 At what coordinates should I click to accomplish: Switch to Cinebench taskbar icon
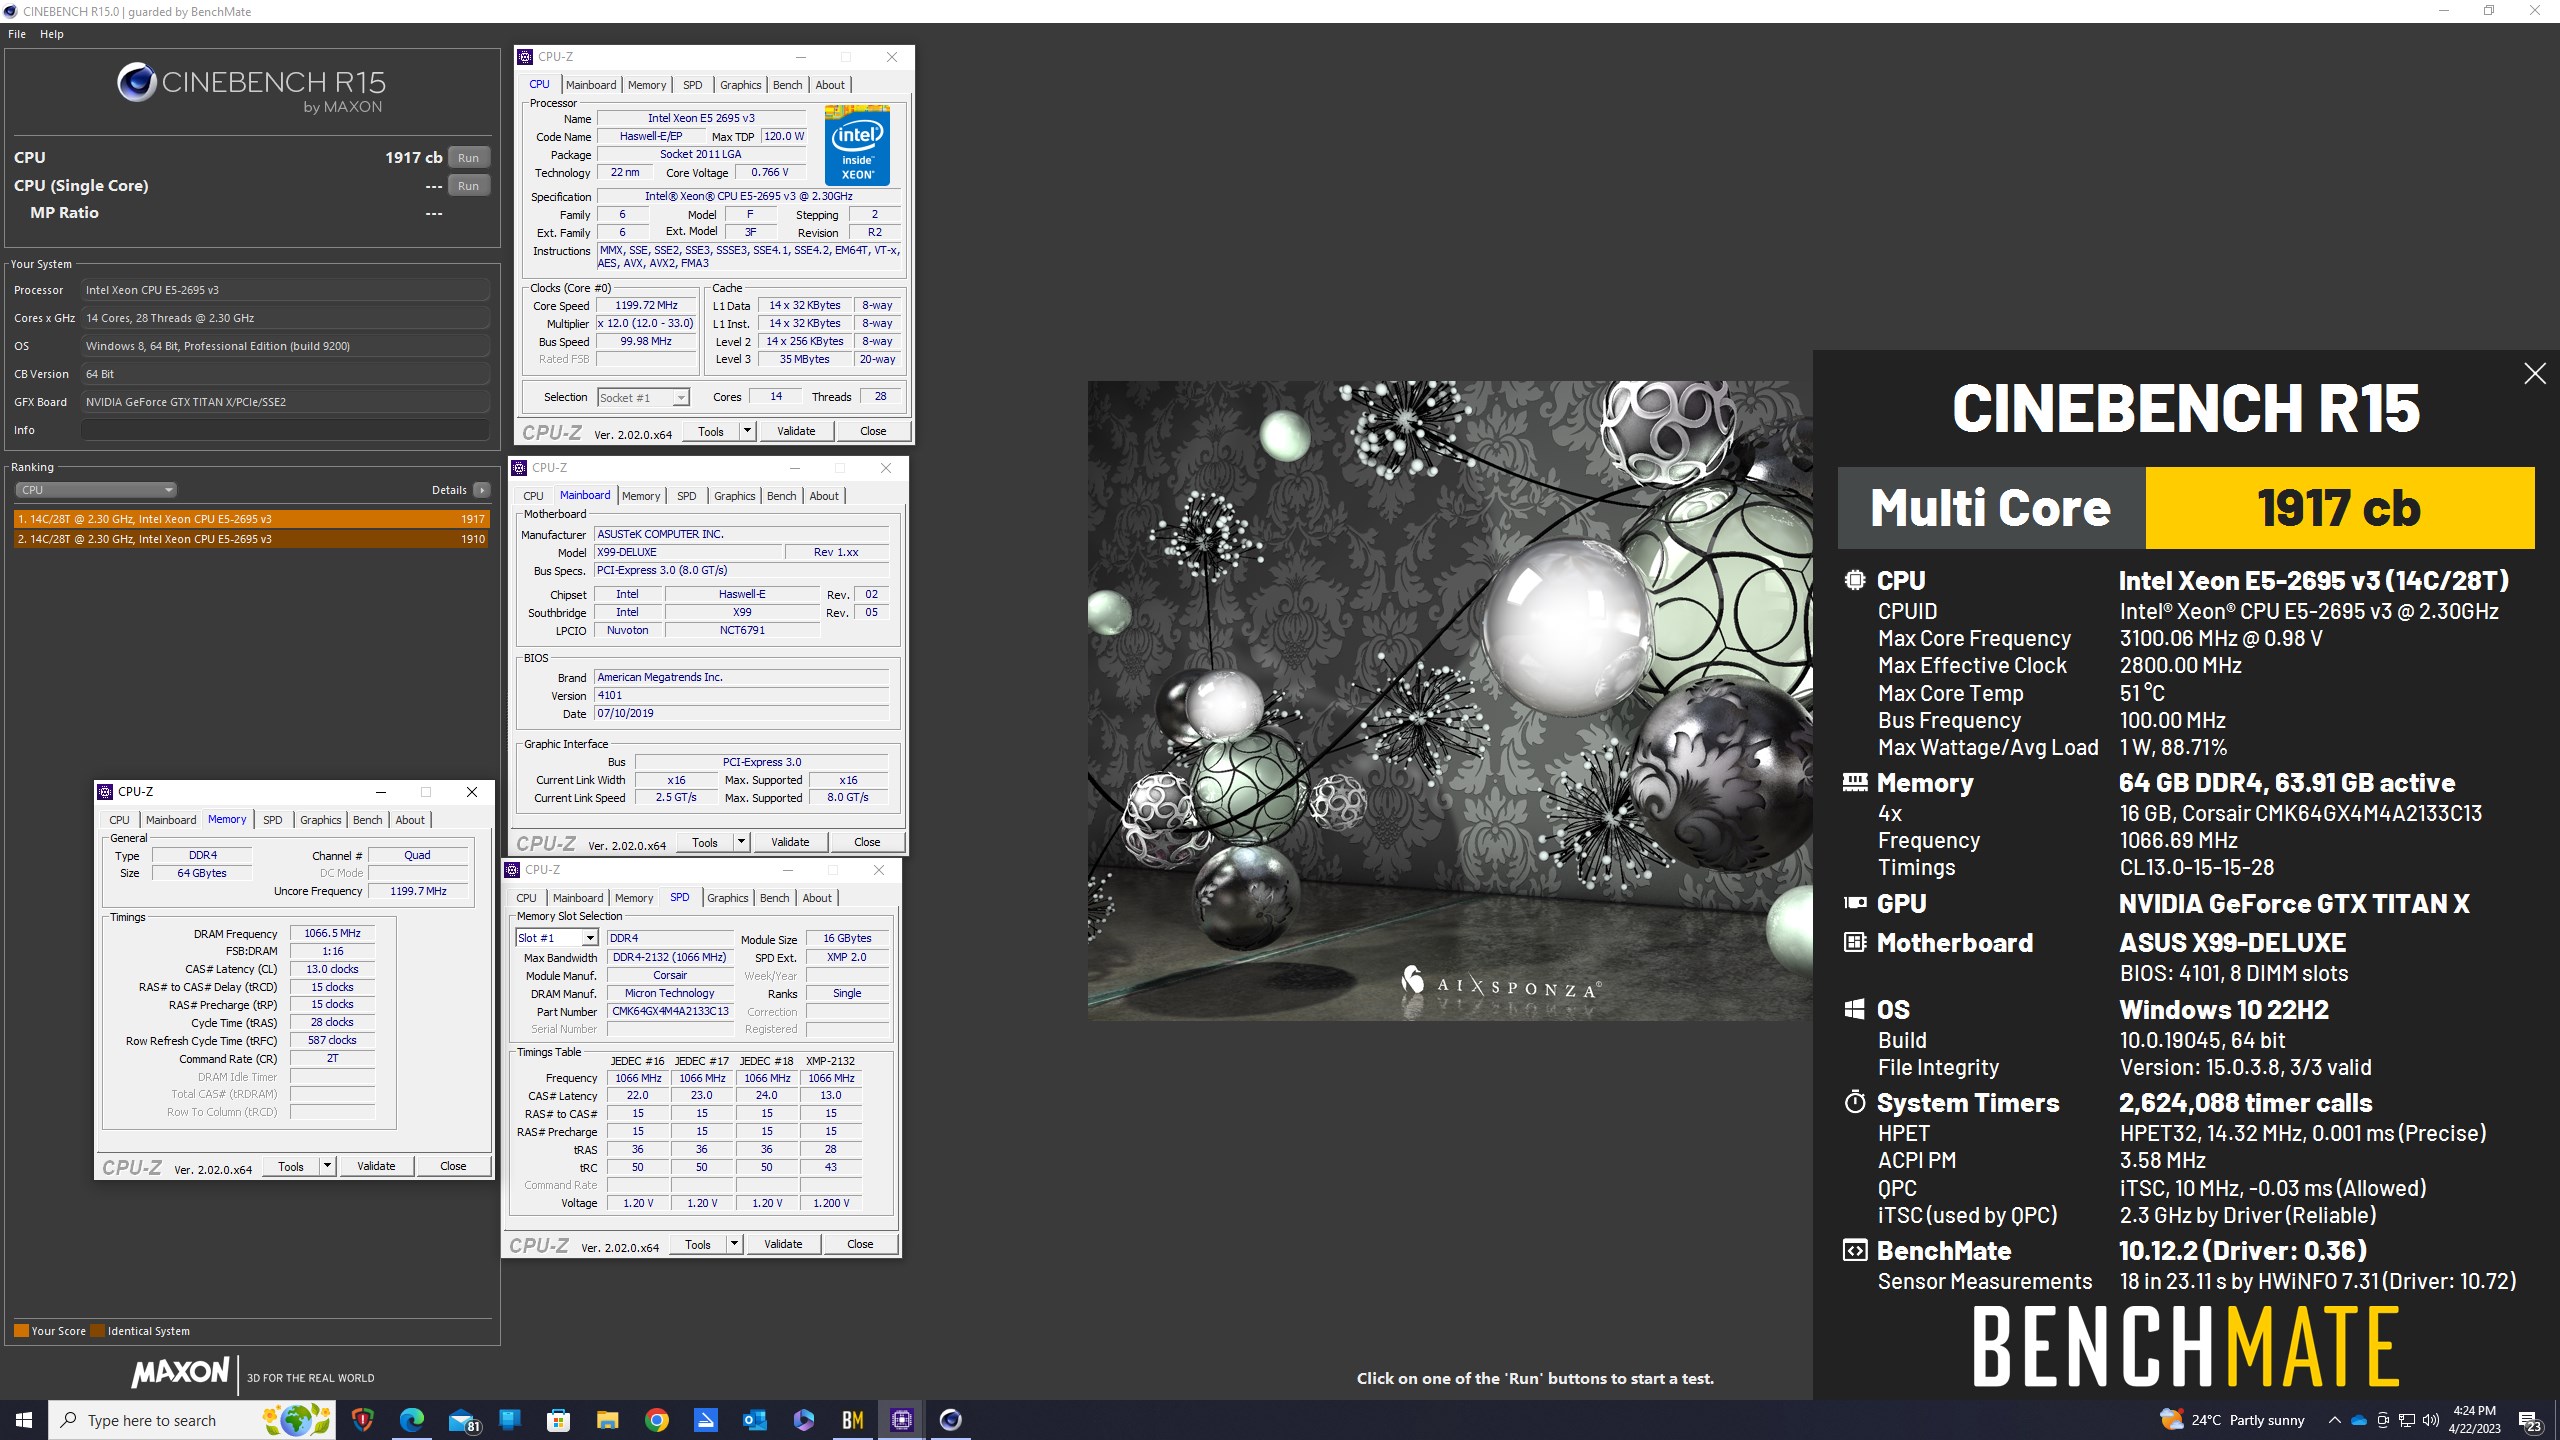pos(951,1420)
